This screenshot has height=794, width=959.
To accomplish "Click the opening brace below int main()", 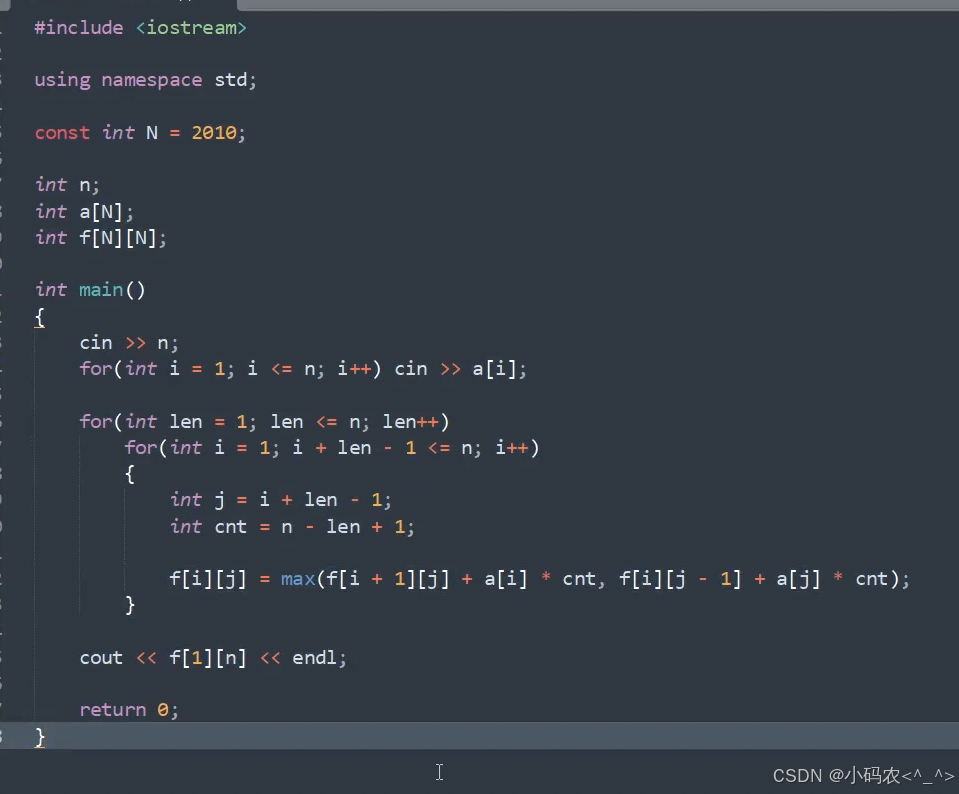I will tap(40, 317).
